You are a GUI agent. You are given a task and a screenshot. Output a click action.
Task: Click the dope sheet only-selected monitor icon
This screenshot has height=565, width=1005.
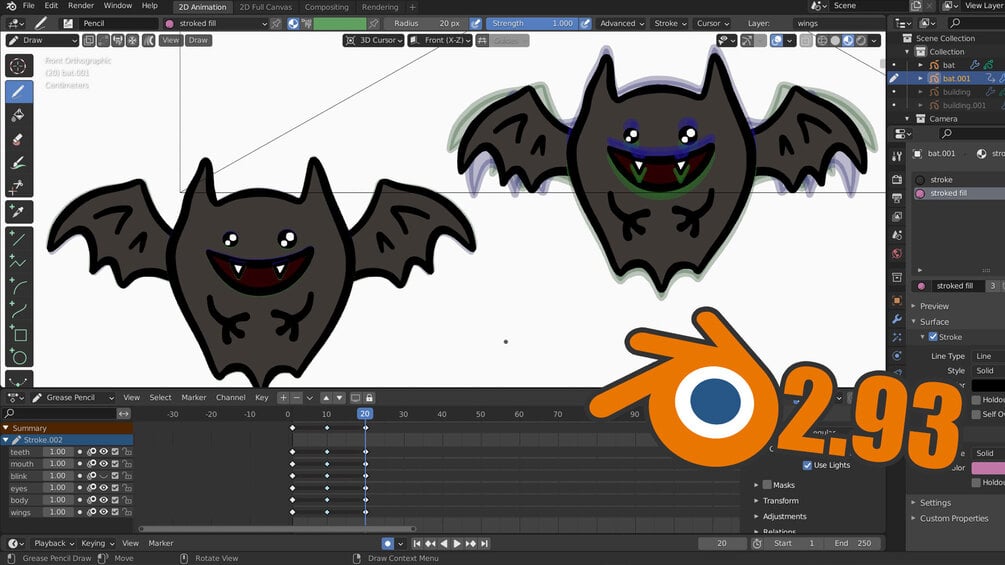355,398
